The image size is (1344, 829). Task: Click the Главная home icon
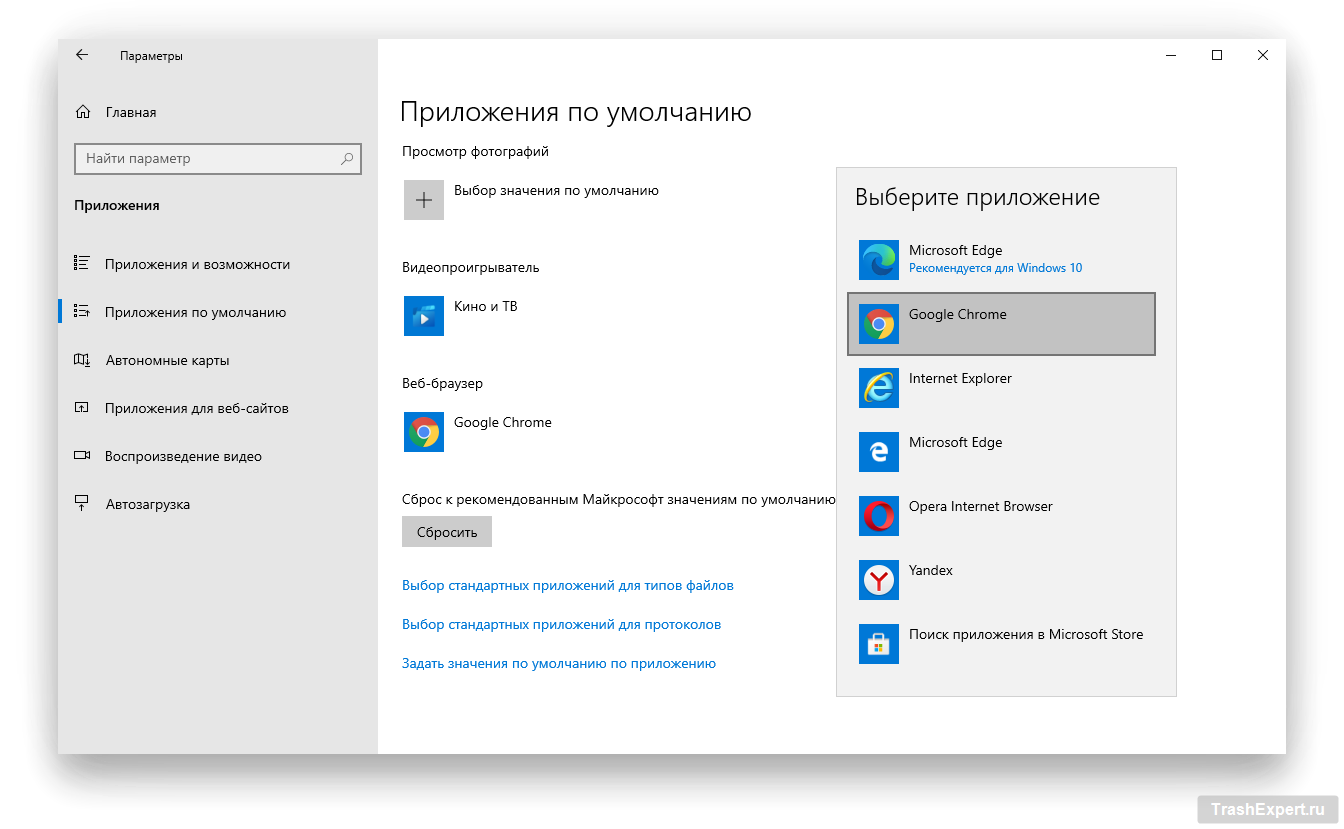click(x=82, y=112)
